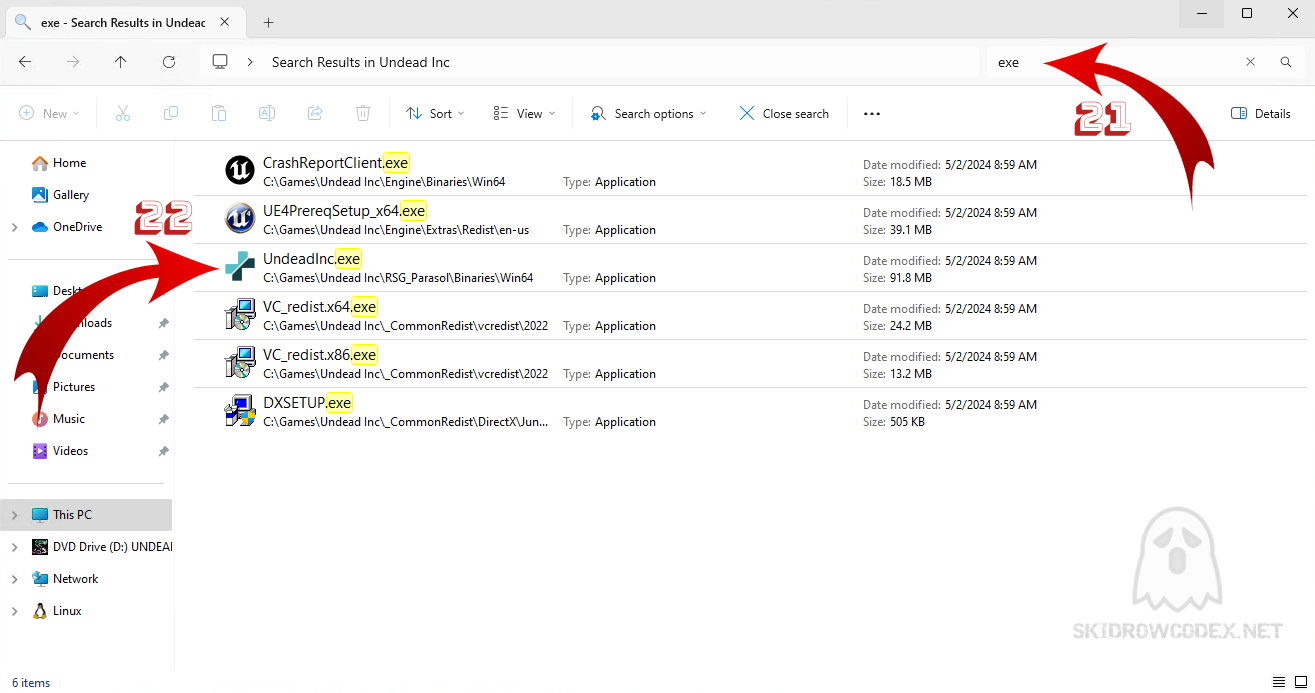Click 'Search Results in Undead Inc' breadcrumb

[361, 62]
